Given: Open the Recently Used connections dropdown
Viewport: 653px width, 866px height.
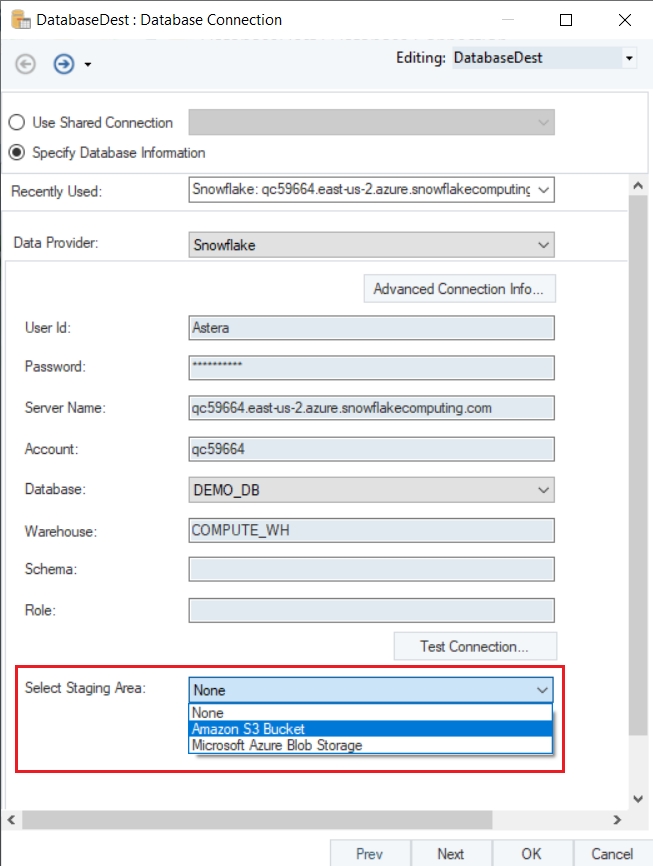Looking at the screenshot, I should [543, 190].
